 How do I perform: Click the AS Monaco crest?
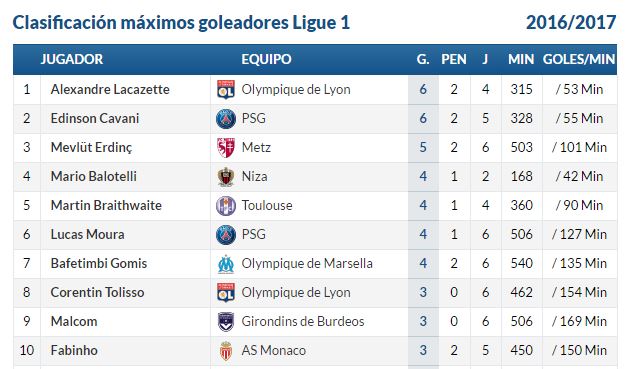coord(226,351)
